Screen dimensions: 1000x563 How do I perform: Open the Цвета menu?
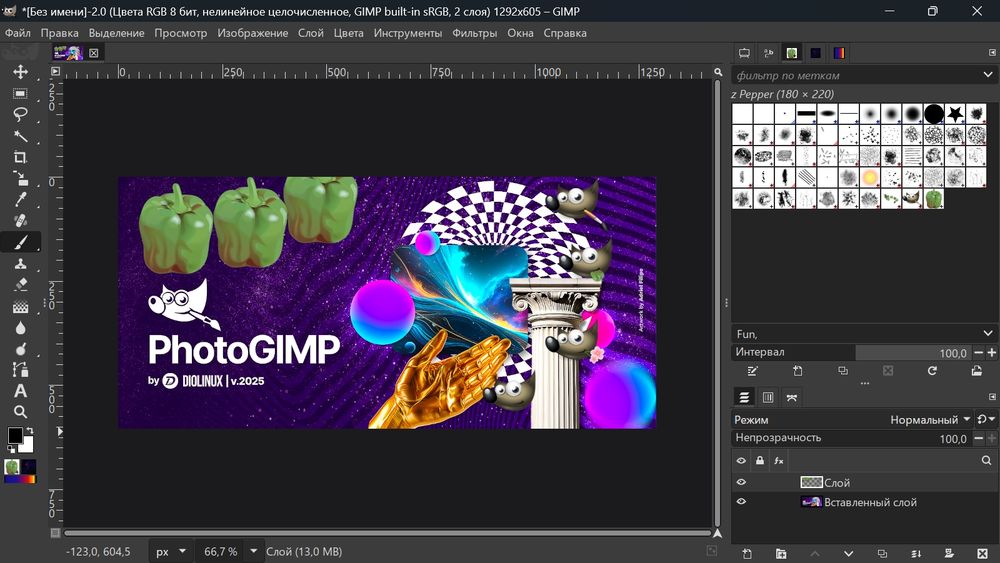tap(348, 33)
